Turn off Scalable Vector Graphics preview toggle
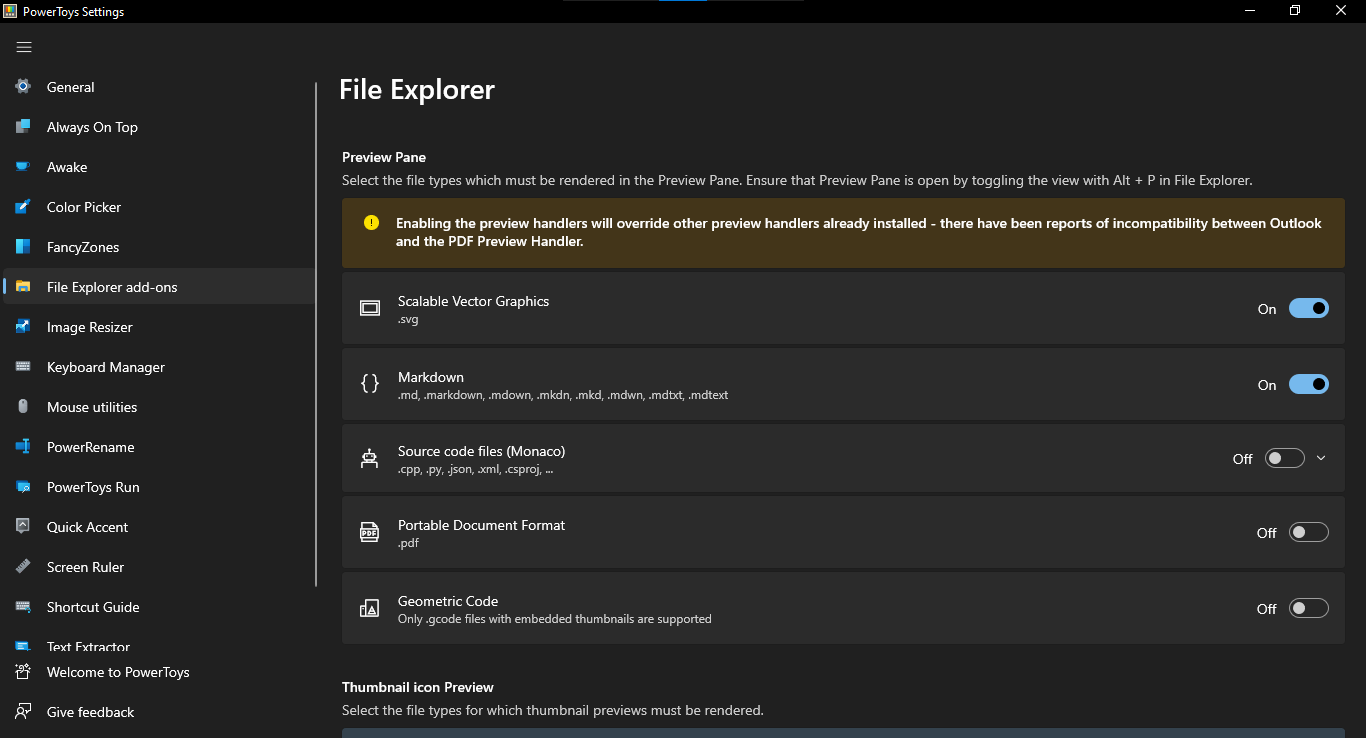1366x738 pixels. [1309, 308]
